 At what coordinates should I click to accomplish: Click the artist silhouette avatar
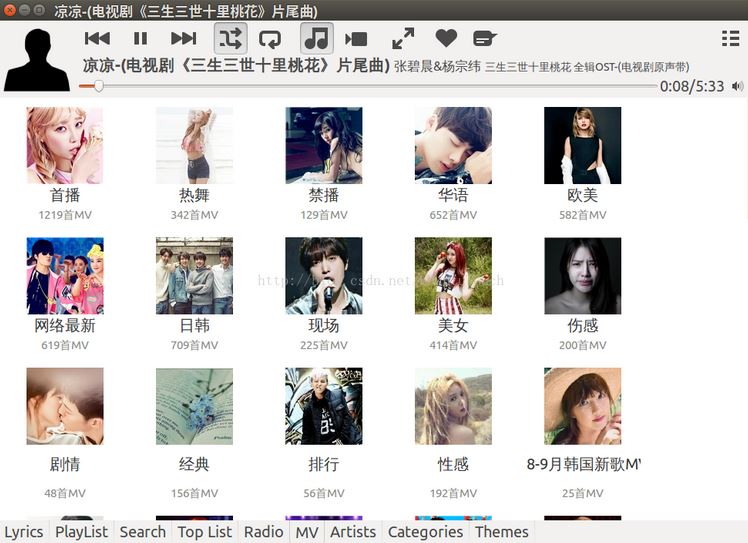36,60
